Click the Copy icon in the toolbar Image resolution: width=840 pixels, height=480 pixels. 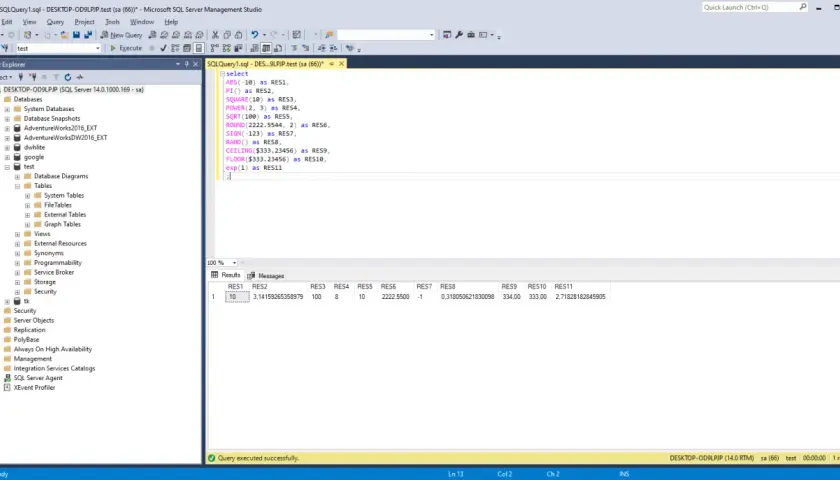227,35
